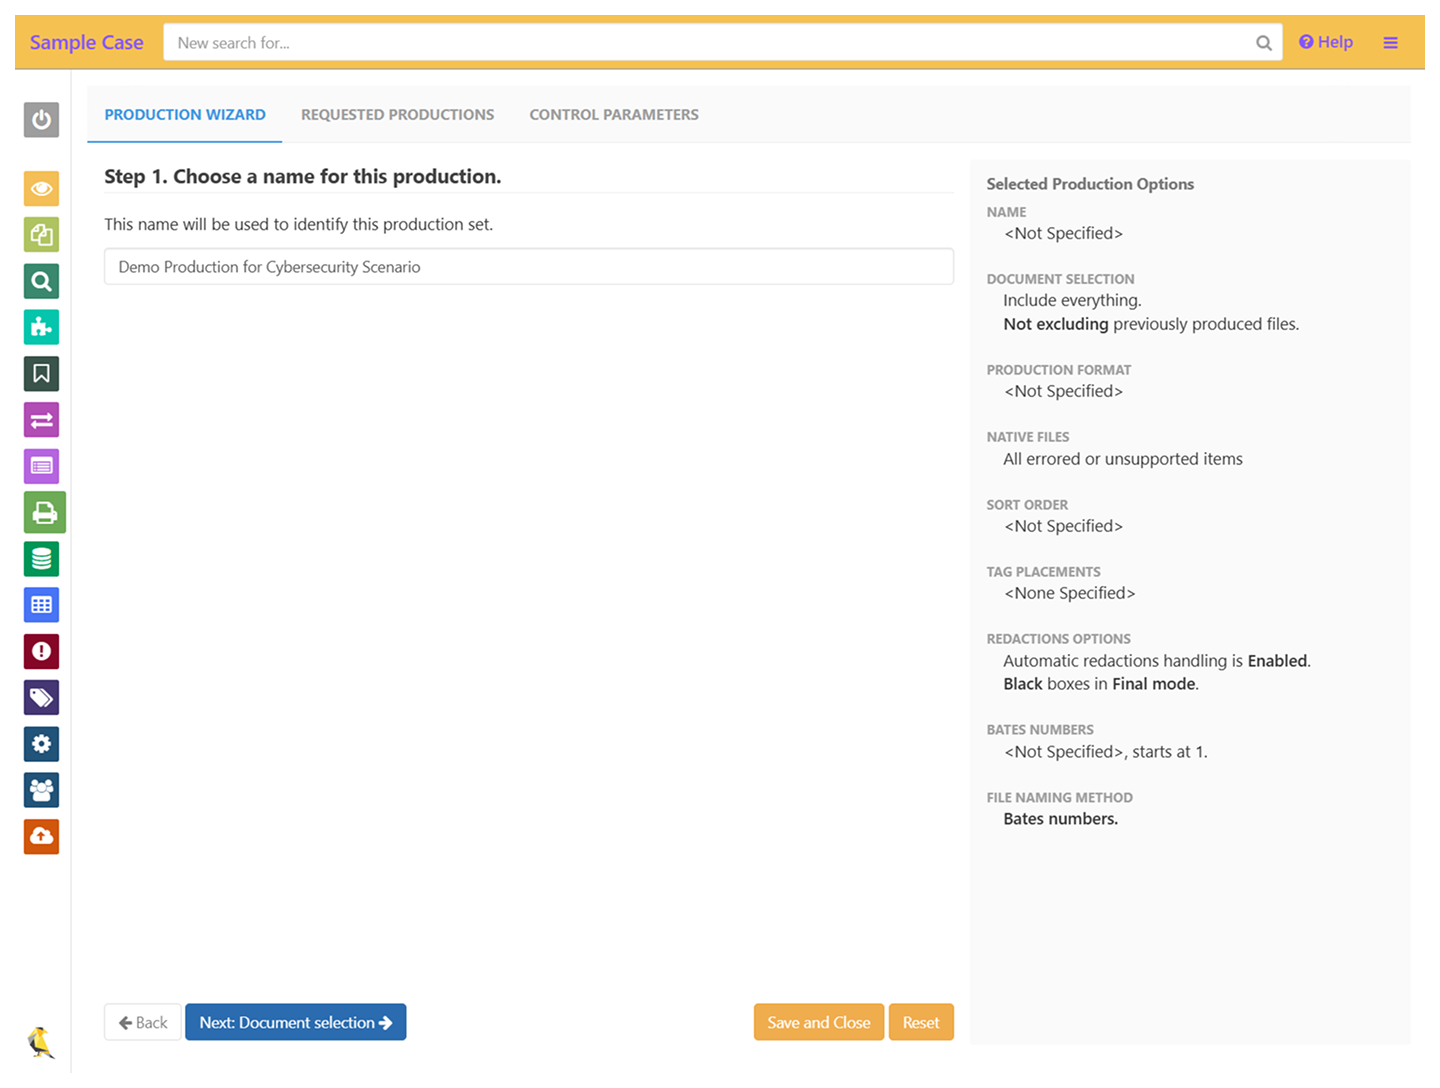1440x1088 pixels.
Task: Open the gear settings sidebar icon
Action: tap(41, 744)
